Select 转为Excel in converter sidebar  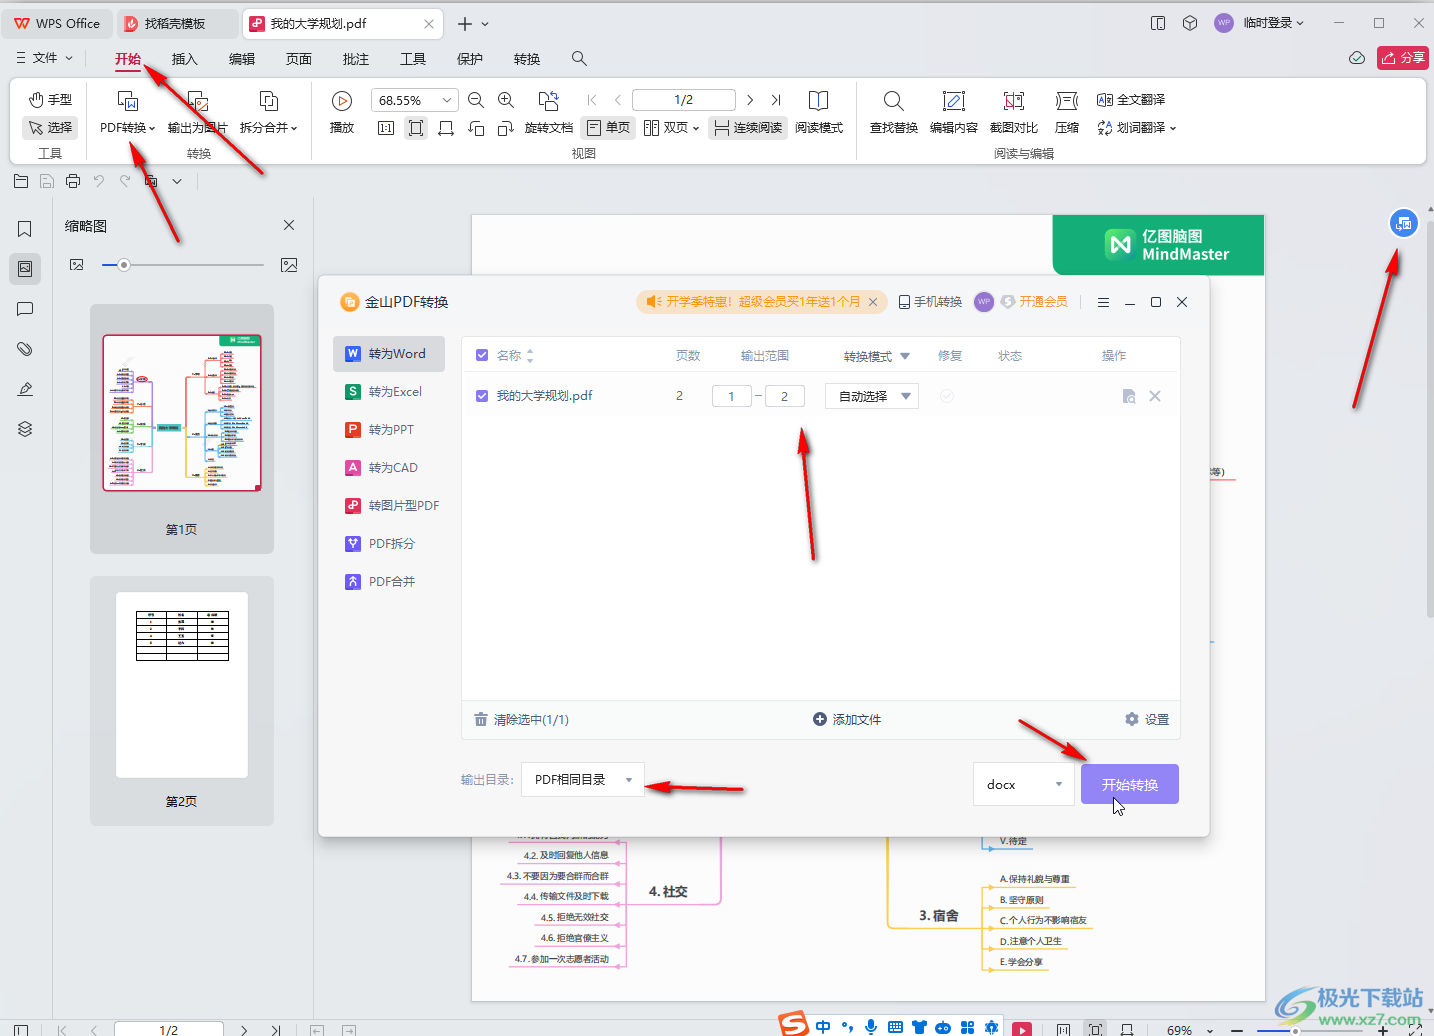389,392
